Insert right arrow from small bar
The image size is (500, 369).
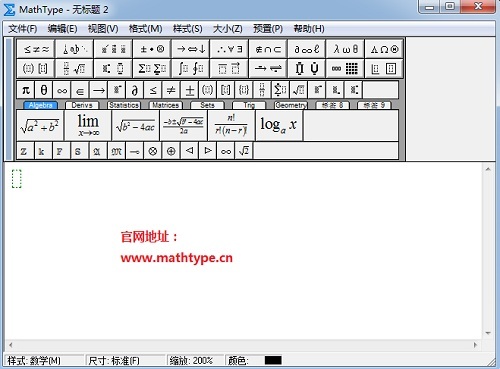(x=98, y=90)
